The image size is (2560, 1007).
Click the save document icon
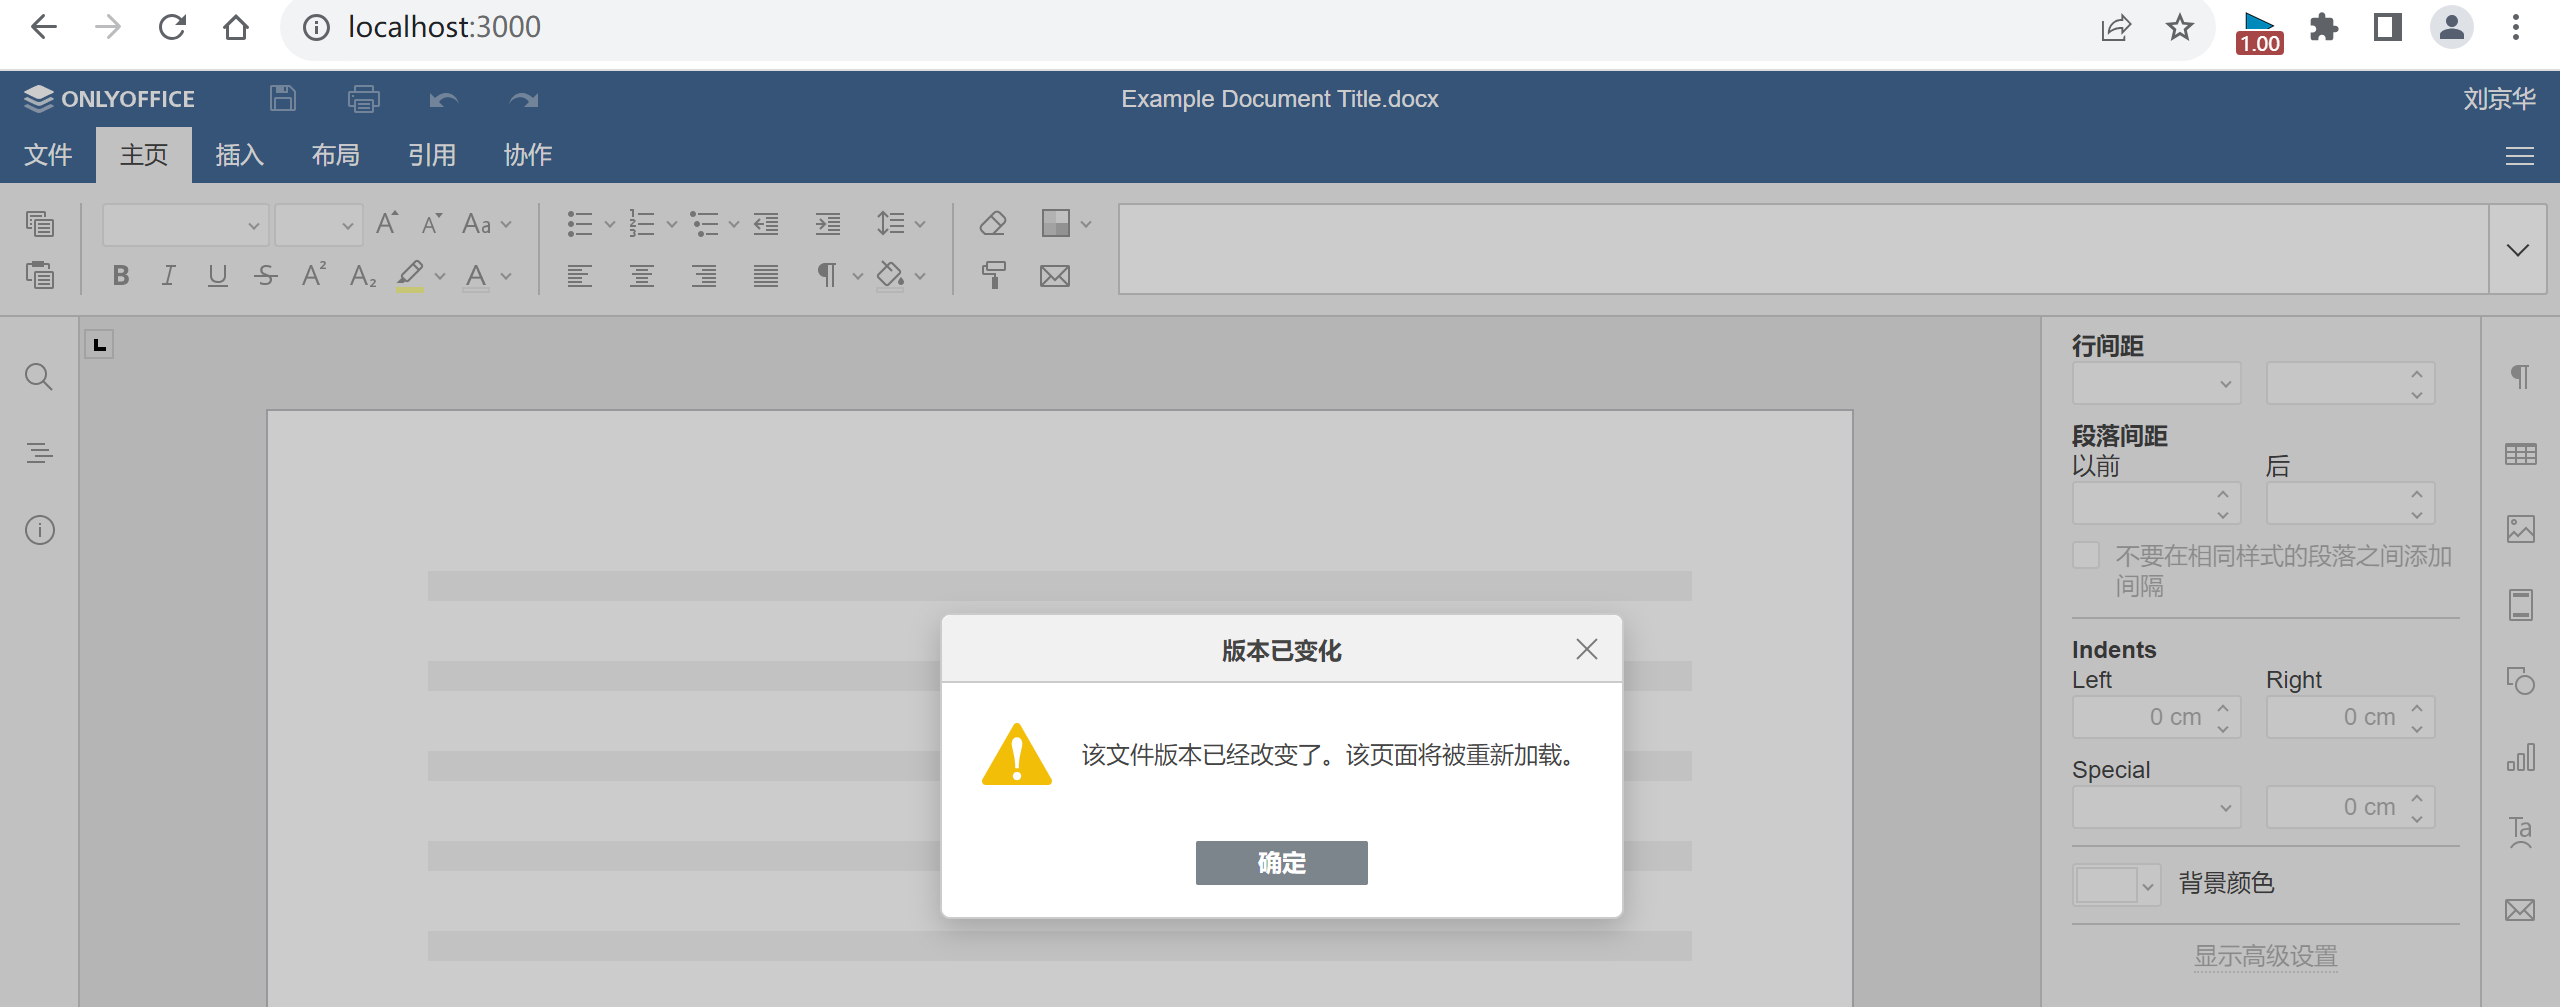pos(283,98)
